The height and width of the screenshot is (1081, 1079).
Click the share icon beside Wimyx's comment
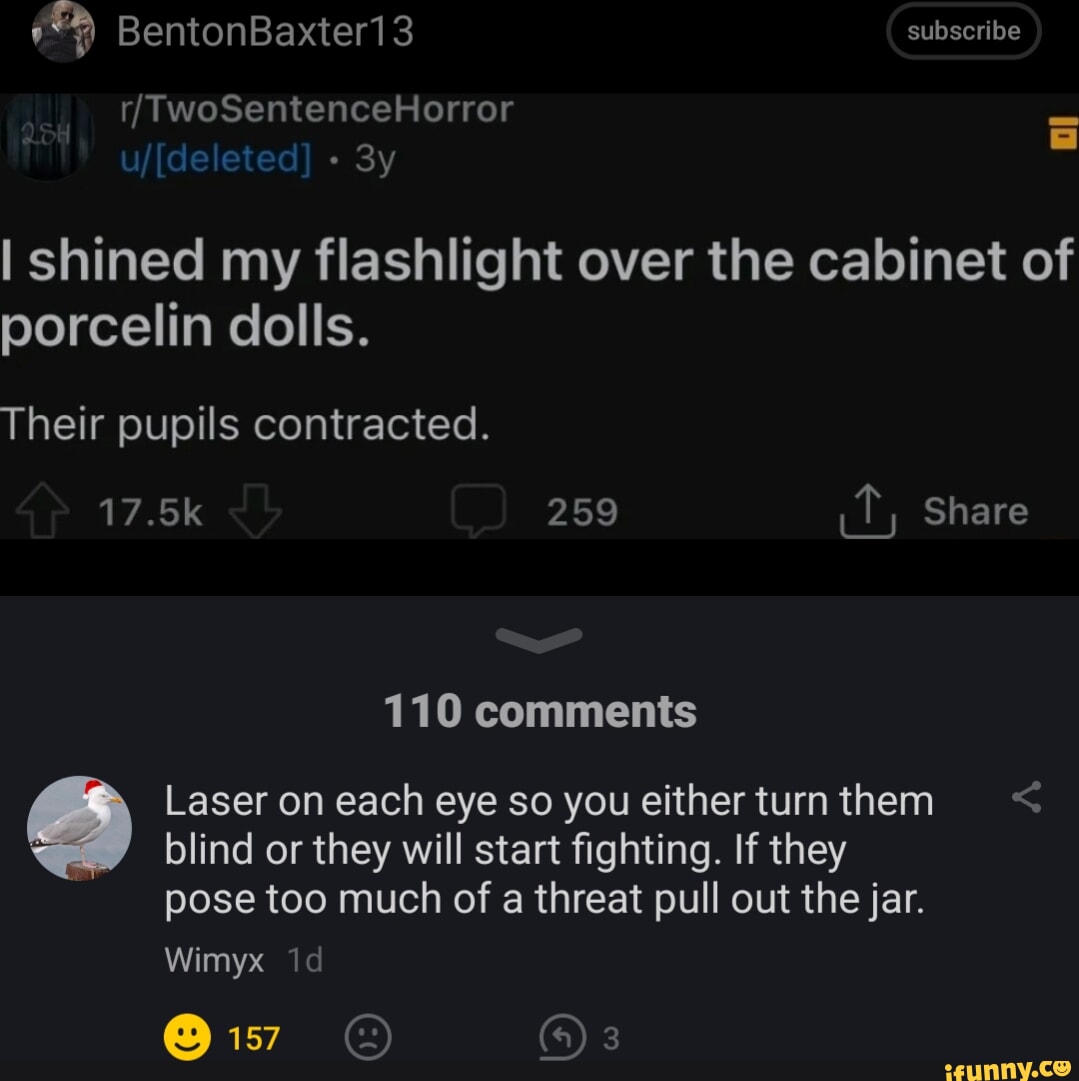1026,797
